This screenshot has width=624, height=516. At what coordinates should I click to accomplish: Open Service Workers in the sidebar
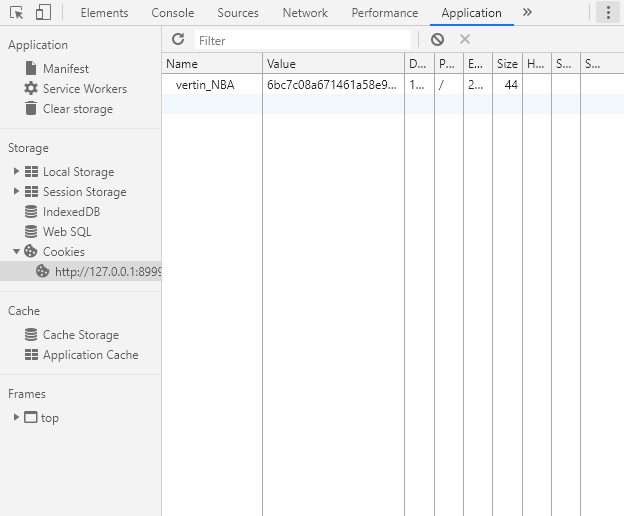pos(84,89)
